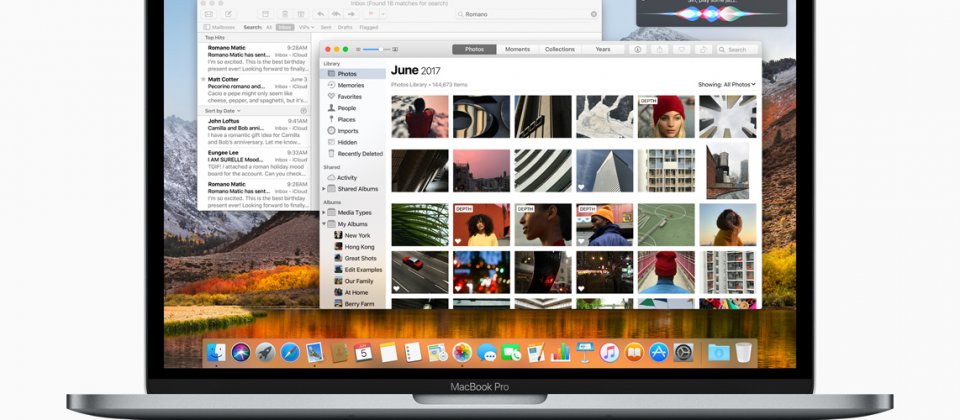Open Great Shots album
The image size is (960, 420).
(x=355, y=258)
